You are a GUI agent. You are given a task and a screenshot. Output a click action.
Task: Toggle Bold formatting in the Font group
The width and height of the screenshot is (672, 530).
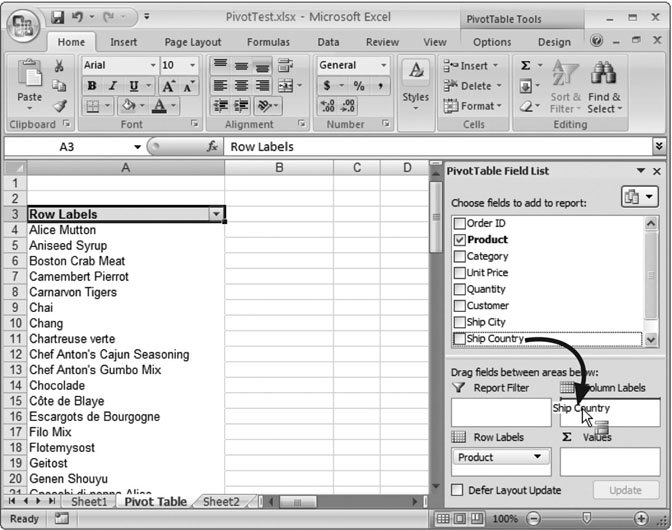(92, 86)
